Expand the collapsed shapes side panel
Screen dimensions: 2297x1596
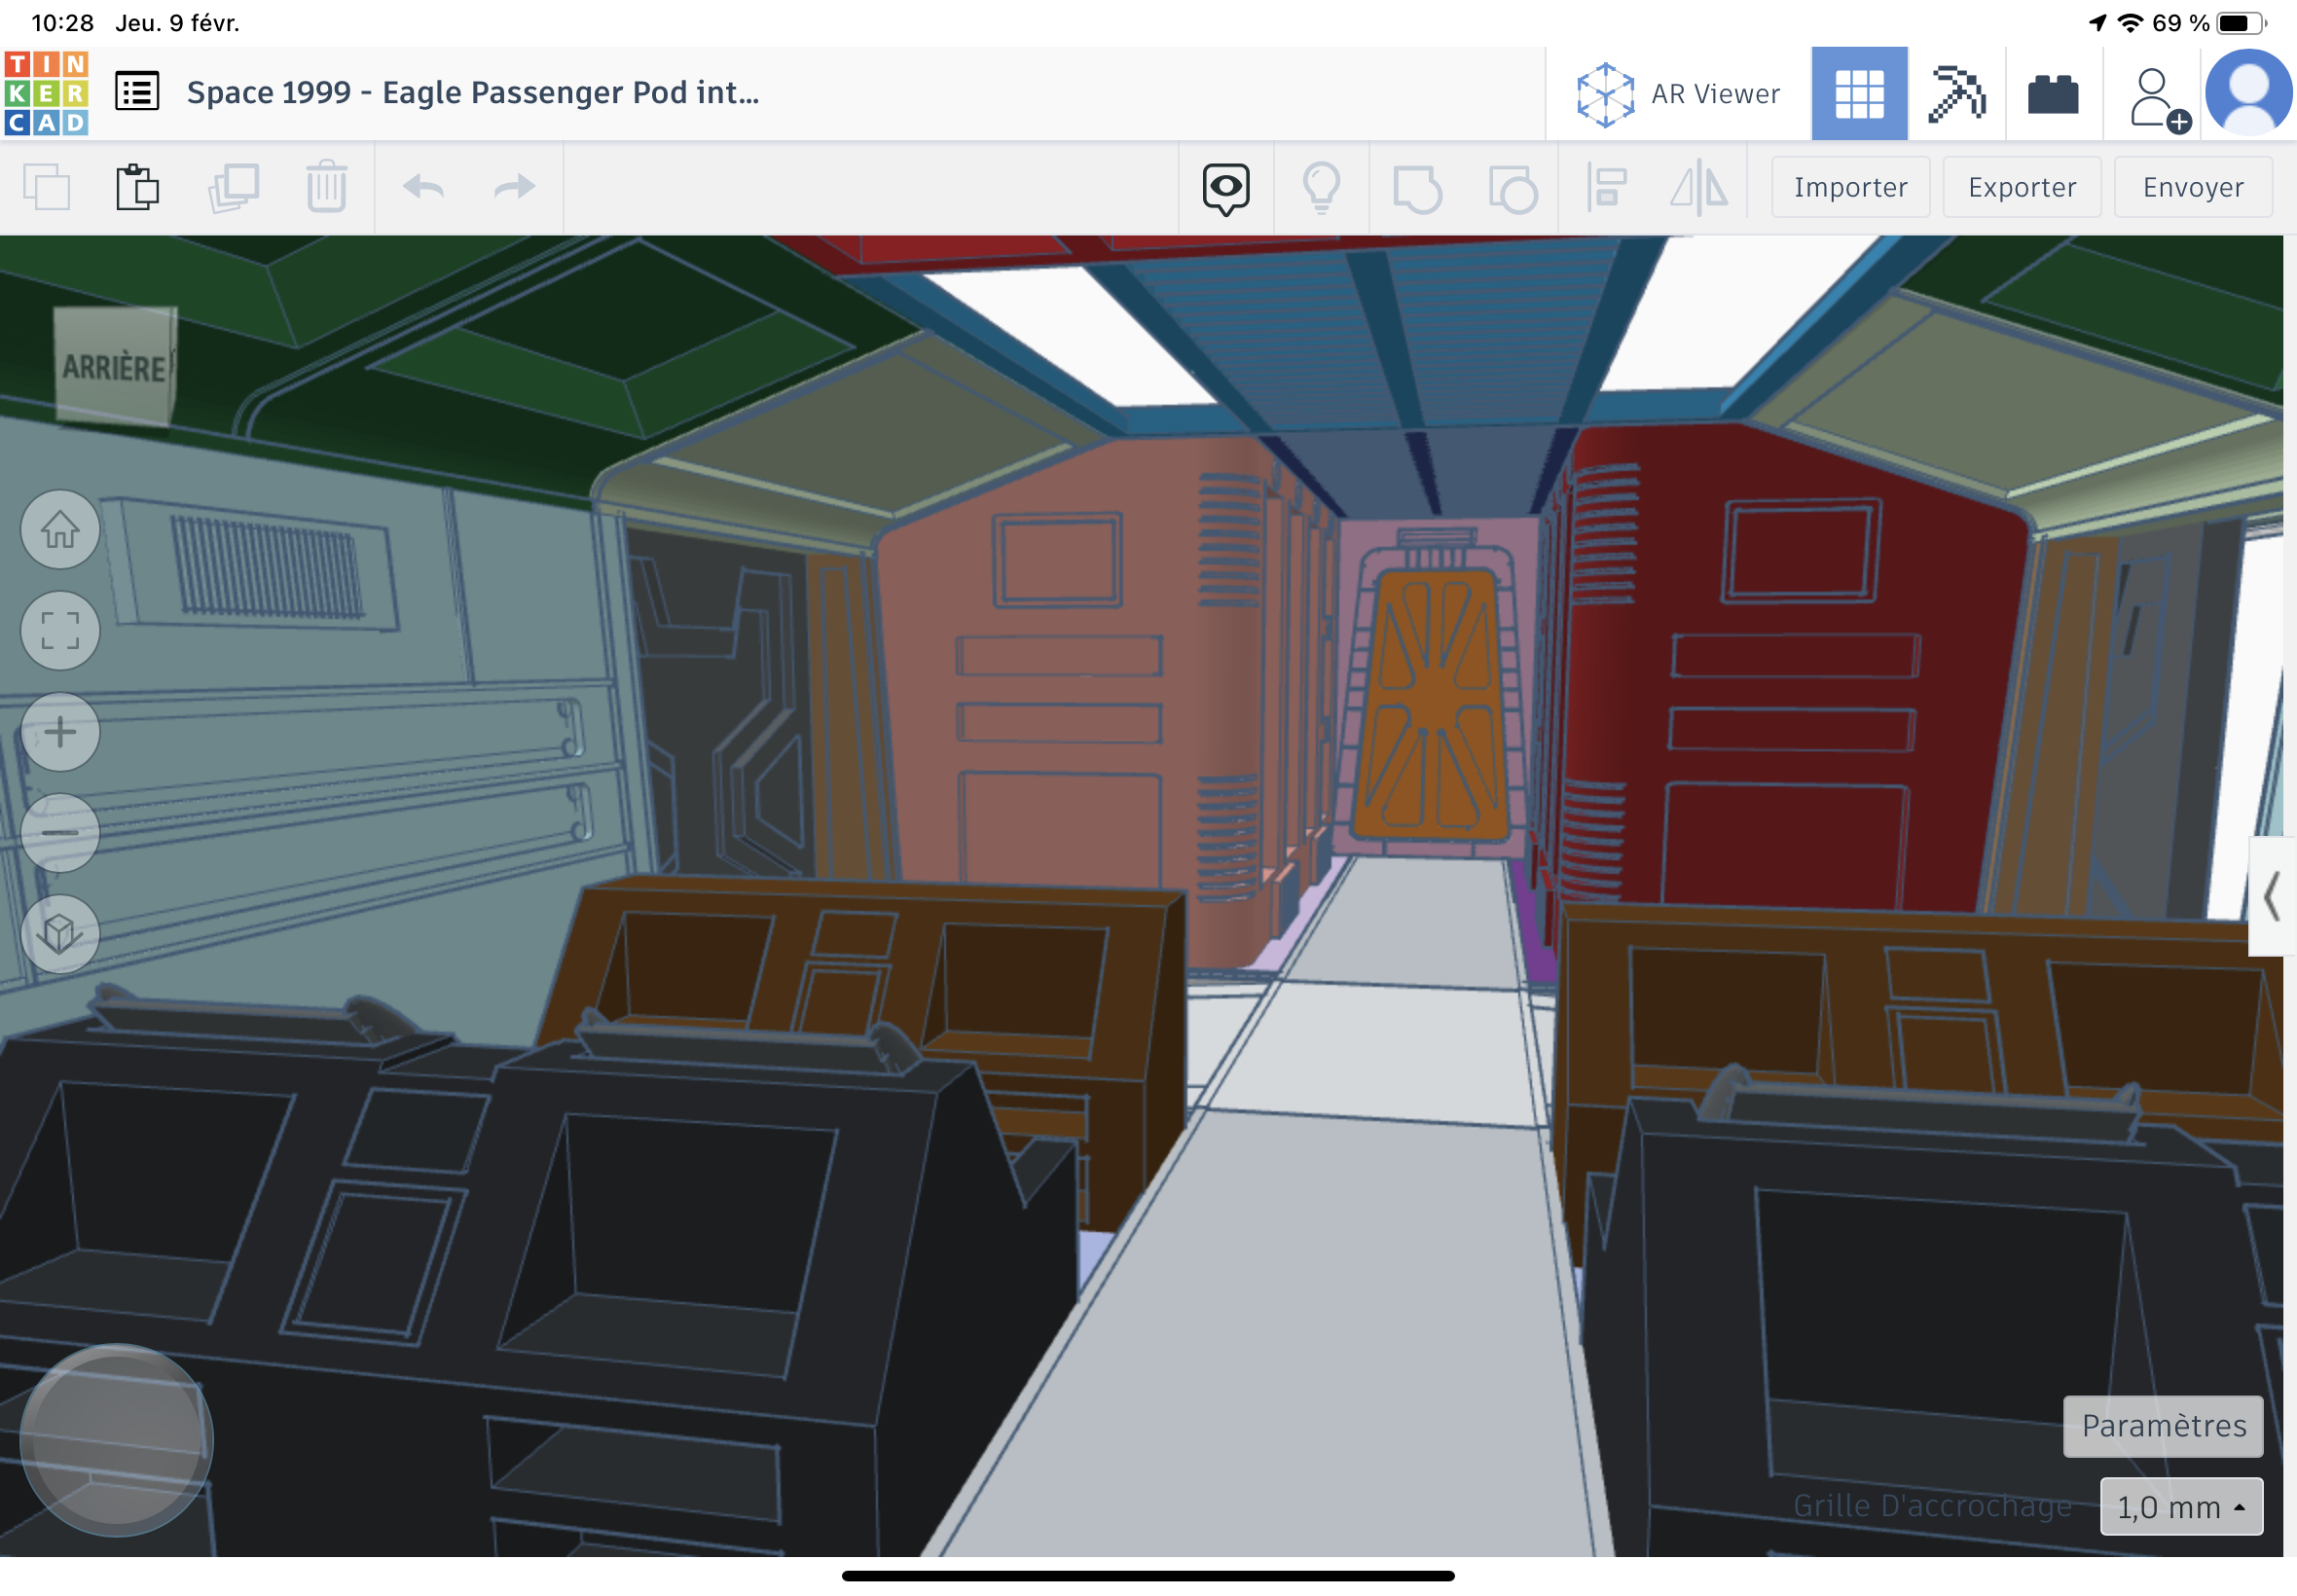click(x=2271, y=896)
